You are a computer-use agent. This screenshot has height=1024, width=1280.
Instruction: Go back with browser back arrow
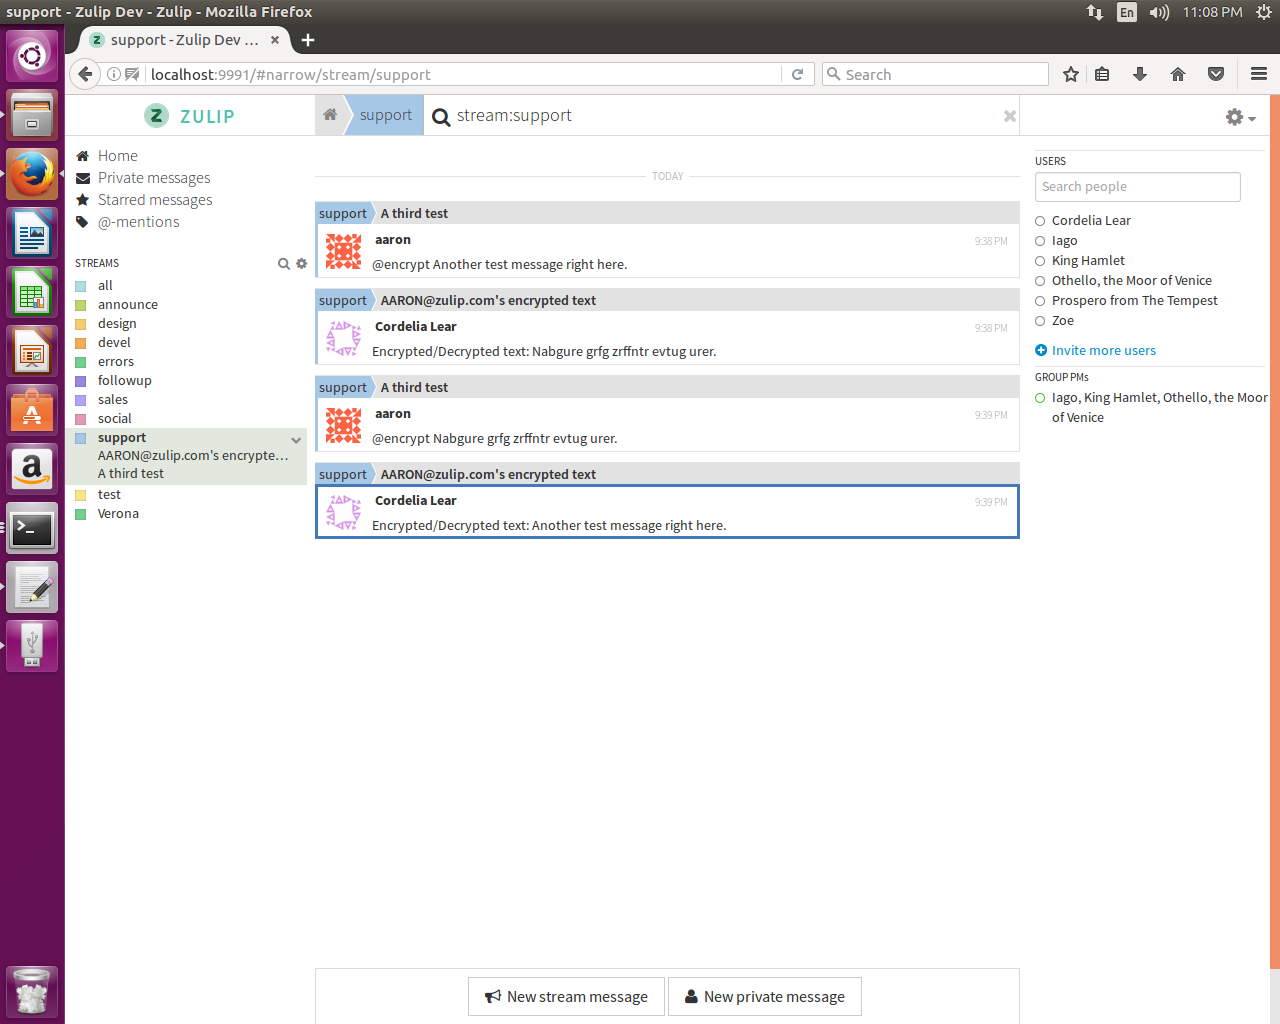[x=85, y=74]
